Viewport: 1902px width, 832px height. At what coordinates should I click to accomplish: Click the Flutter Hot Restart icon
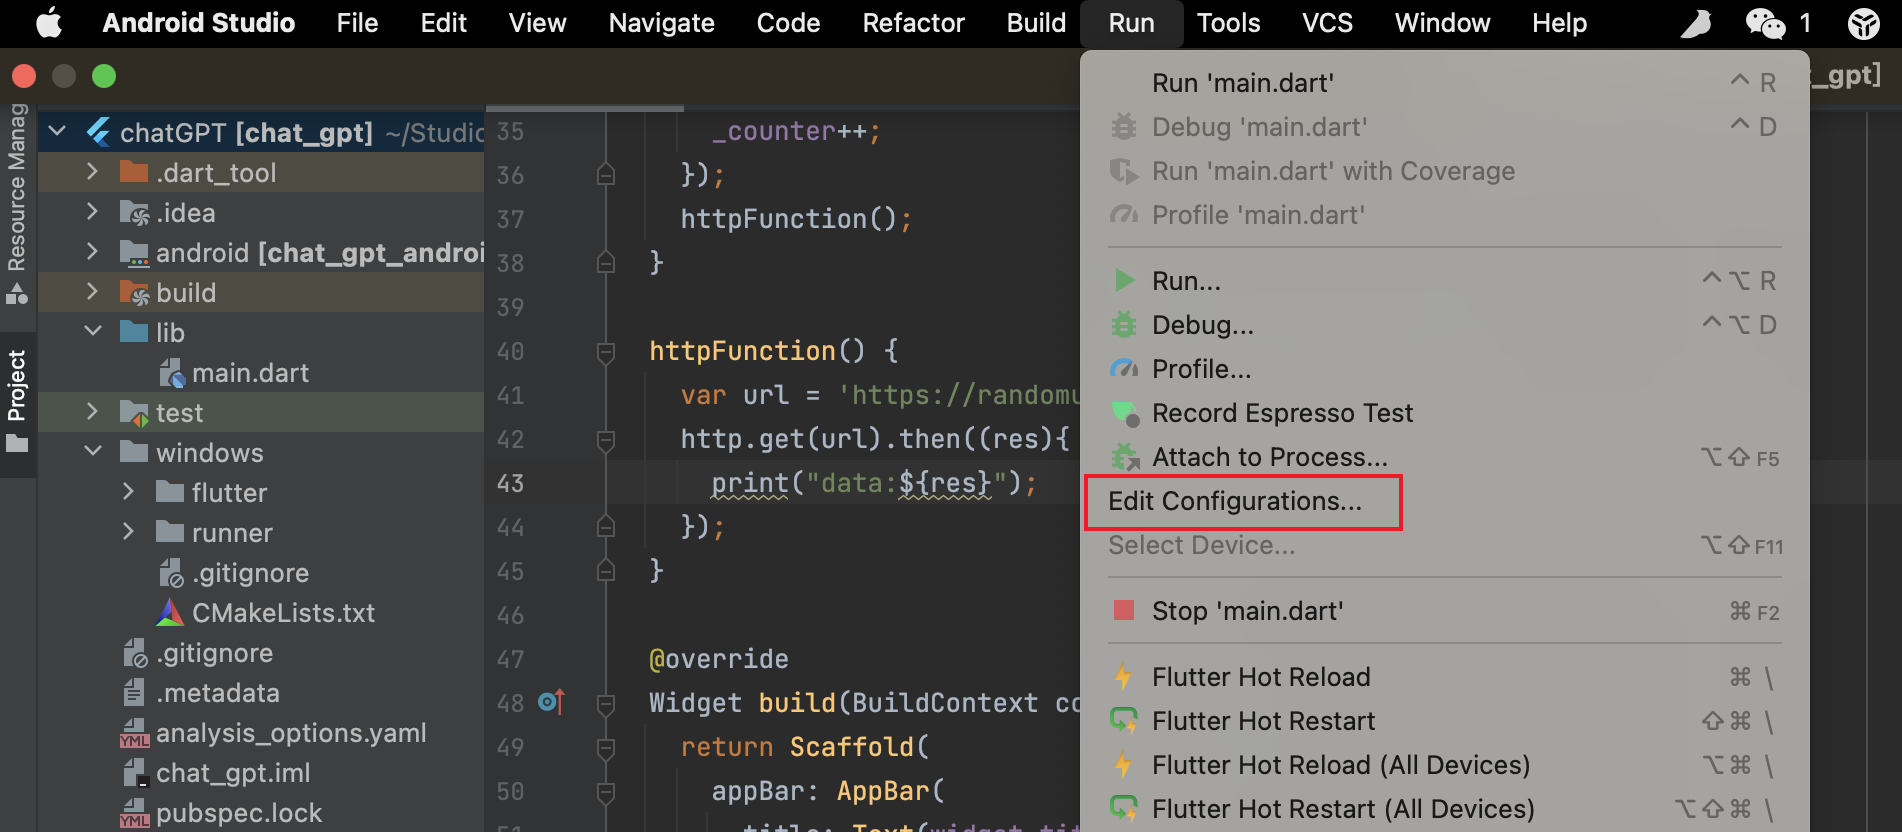[x=1124, y=720]
